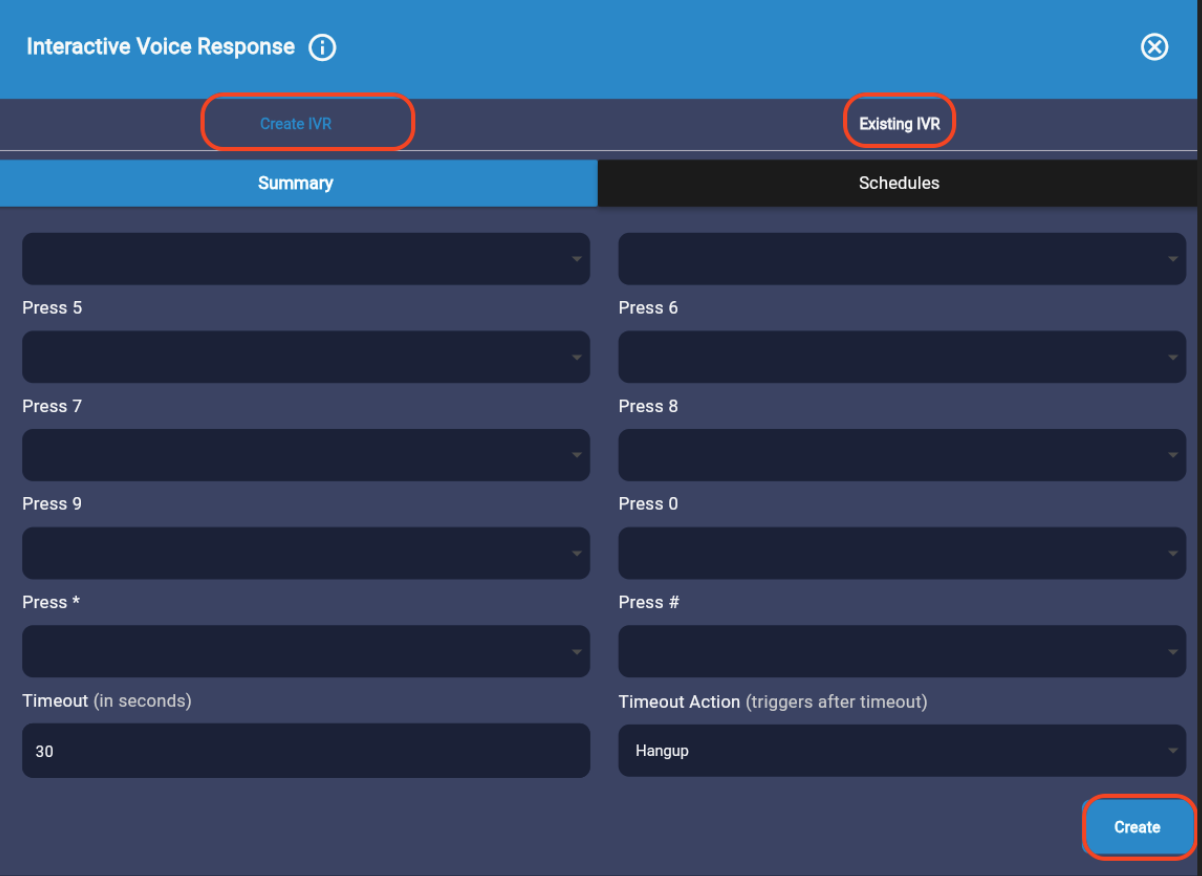This screenshot has width=1202, height=876.
Task: Open the Press 6 dropdown
Action: pyautogui.click(x=902, y=357)
